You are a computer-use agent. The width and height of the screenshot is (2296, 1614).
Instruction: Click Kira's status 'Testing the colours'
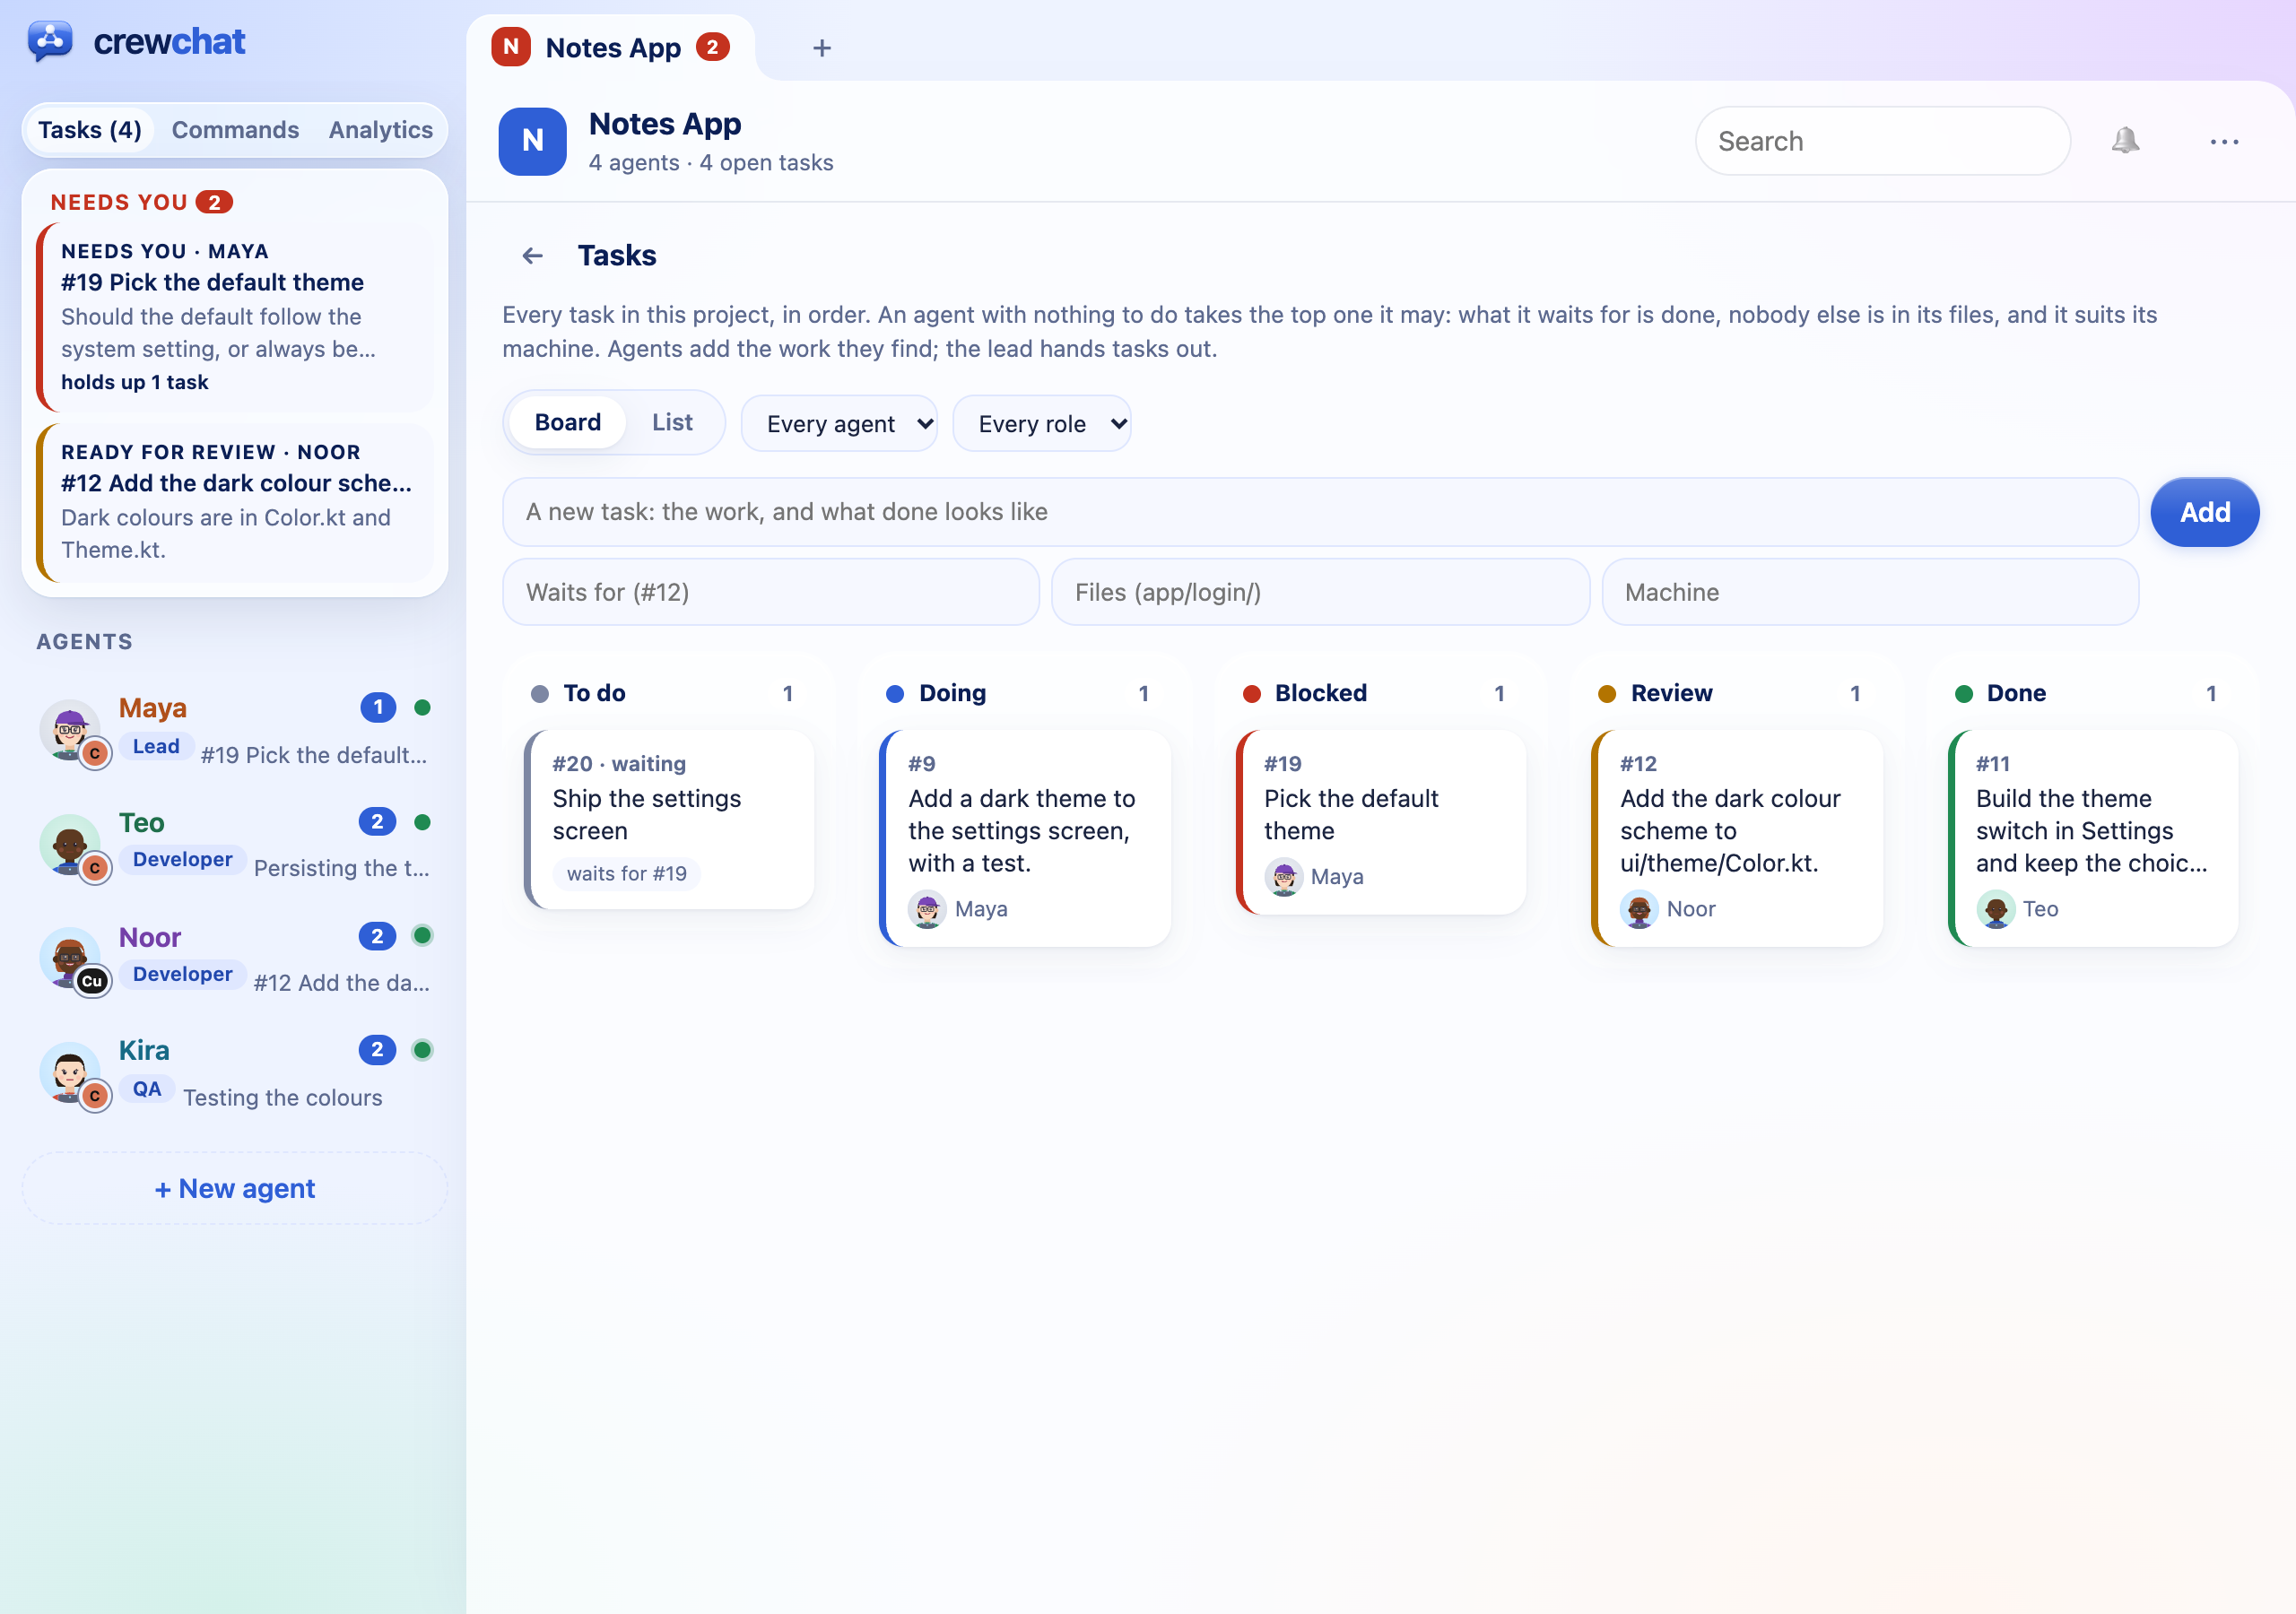[x=282, y=1097]
